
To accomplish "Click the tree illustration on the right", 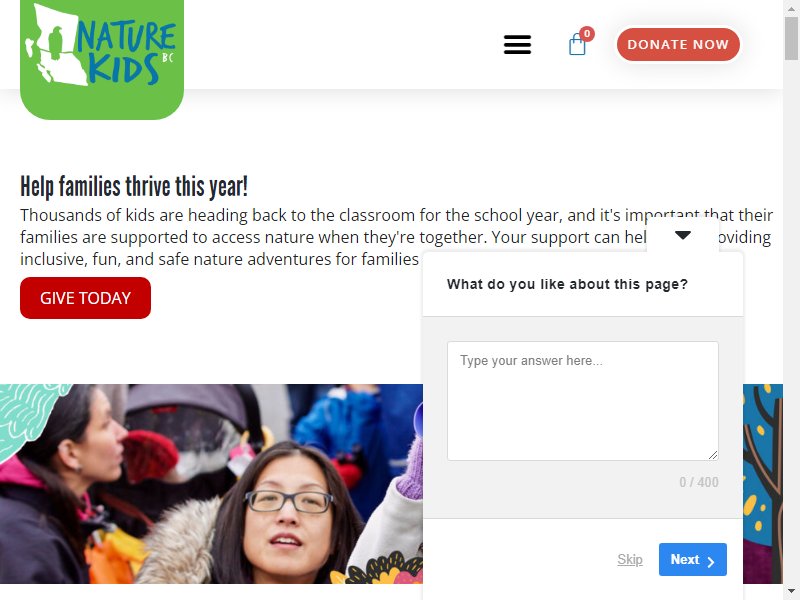I will (x=763, y=484).
